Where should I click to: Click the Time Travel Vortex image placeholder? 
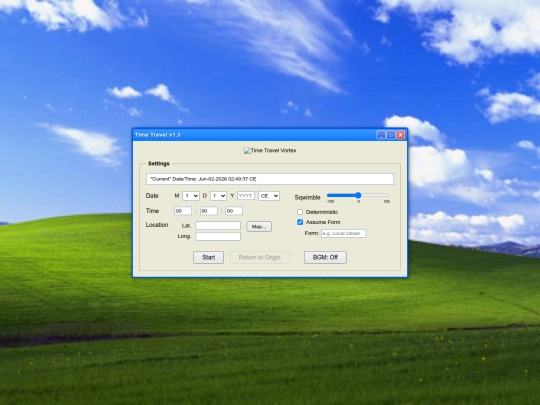tap(270, 150)
